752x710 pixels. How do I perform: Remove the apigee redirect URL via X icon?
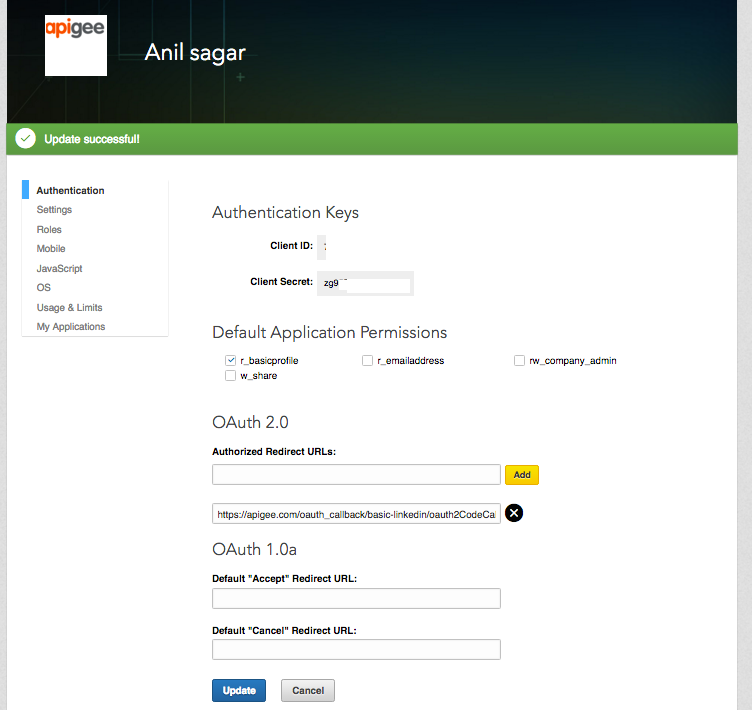click(514, 513)
